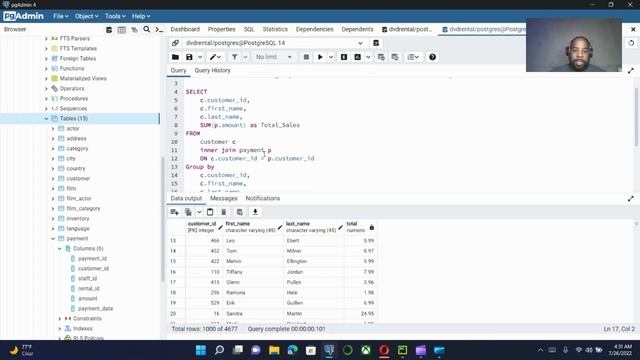
Task: Paste rows in data output
Action: pyautogui.click(x=210, y=212)
